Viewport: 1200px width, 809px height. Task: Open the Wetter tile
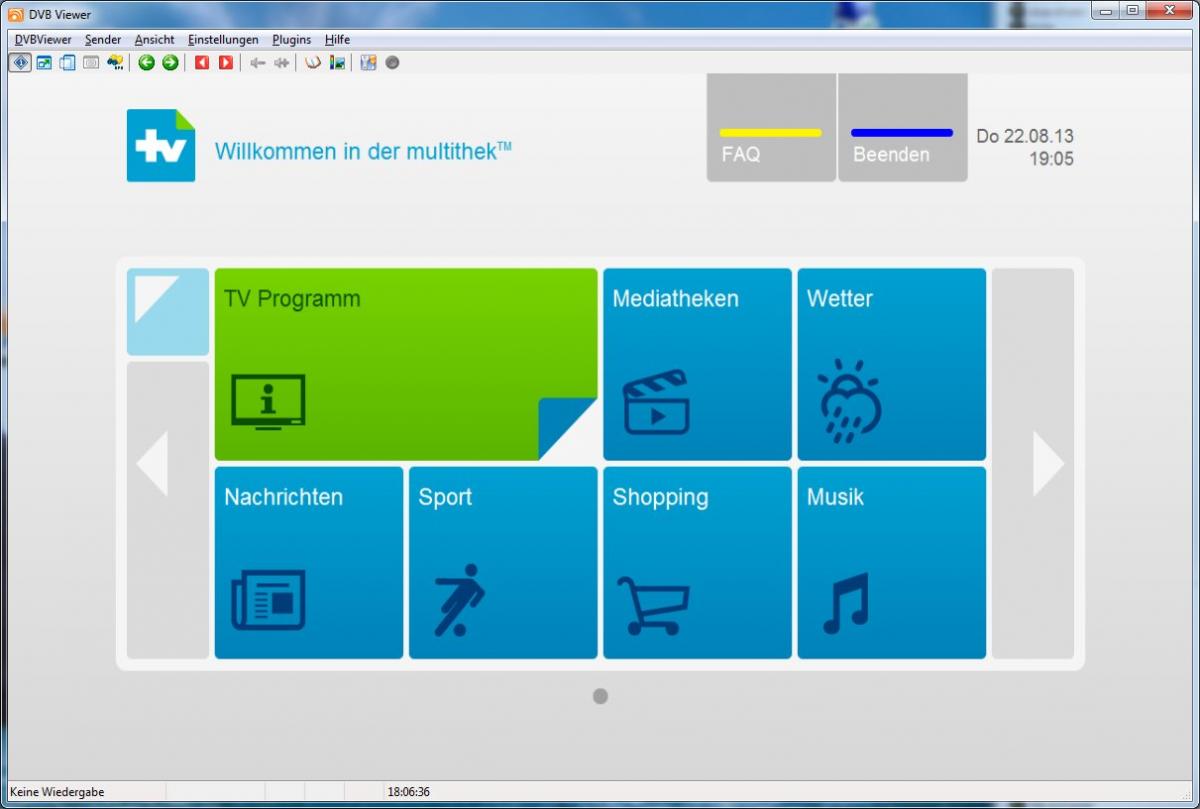tap(891, 364)
